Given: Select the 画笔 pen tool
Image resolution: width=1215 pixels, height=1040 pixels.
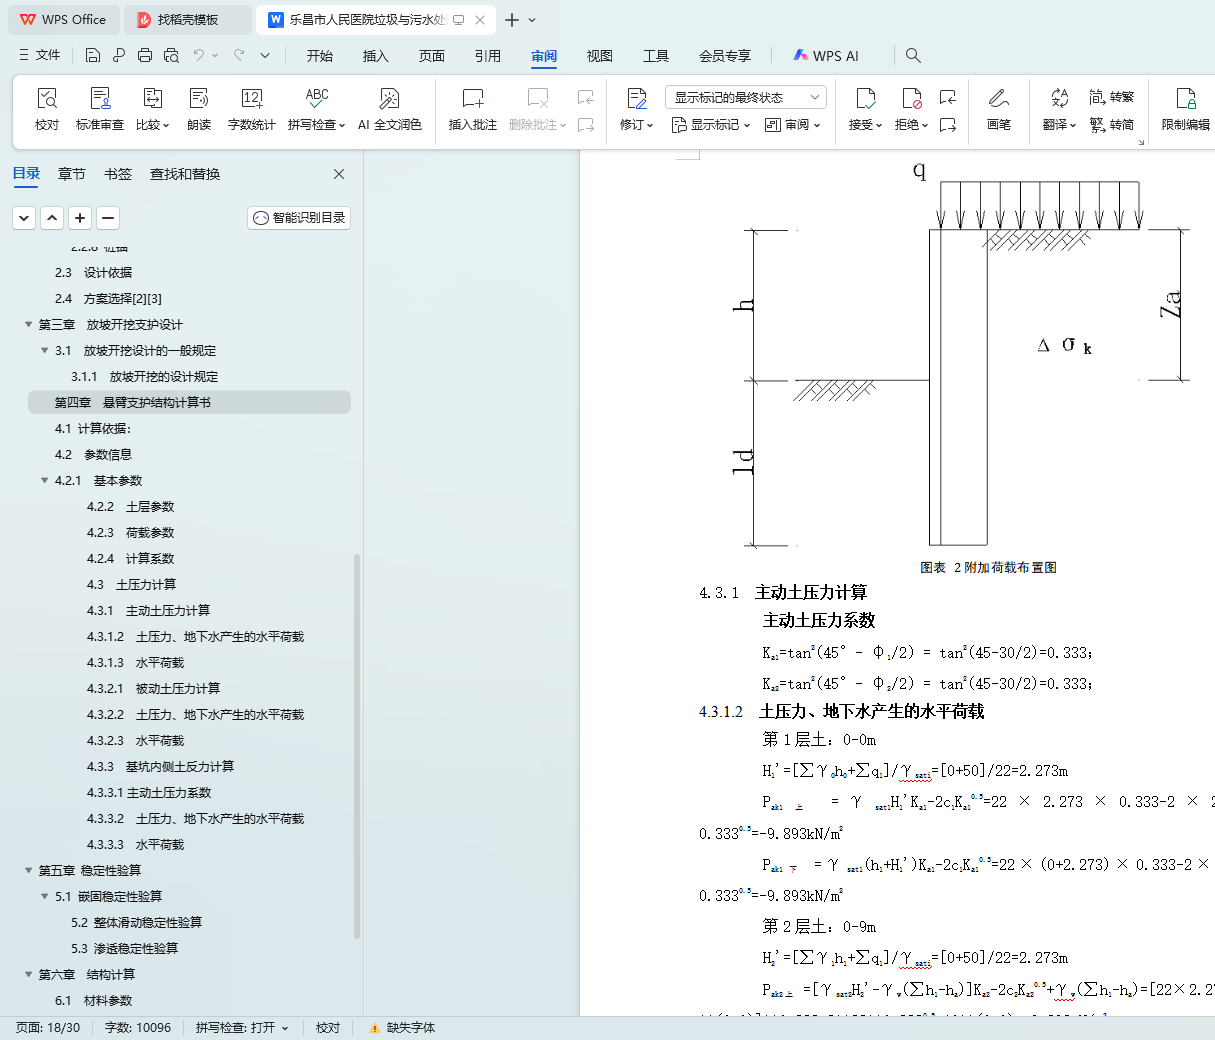Looking at the screenshot, I should [x=999, y=108].
